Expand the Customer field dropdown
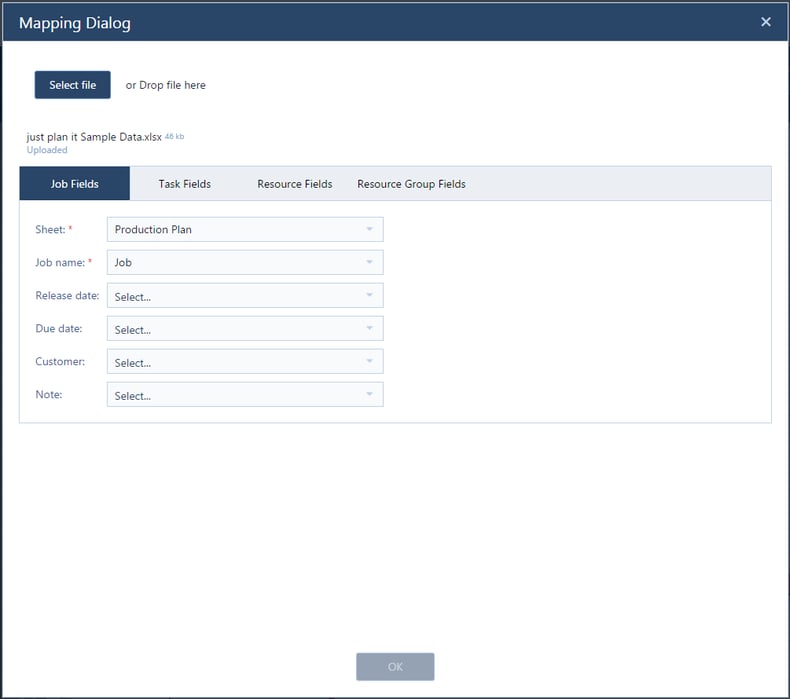The height and width of the screenshot is (699, 790). pyautogui.click(x=235, y=362)
